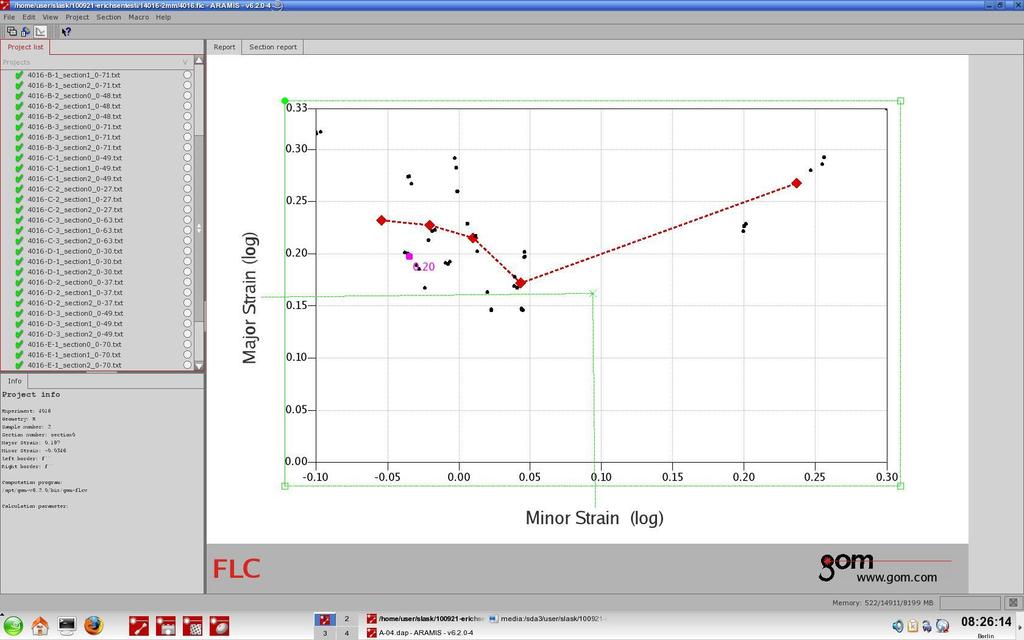
Task: Toggle the circle for 4016-D-2_section2_0-37.txt
Action: coord(187,303)
